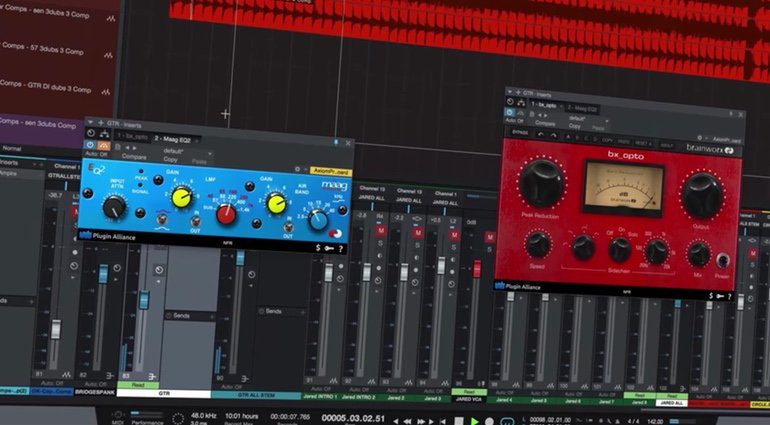Click the 00005.03.02.51 position display
The width and height of the screenshot is (770, 425).
point(353,418)
